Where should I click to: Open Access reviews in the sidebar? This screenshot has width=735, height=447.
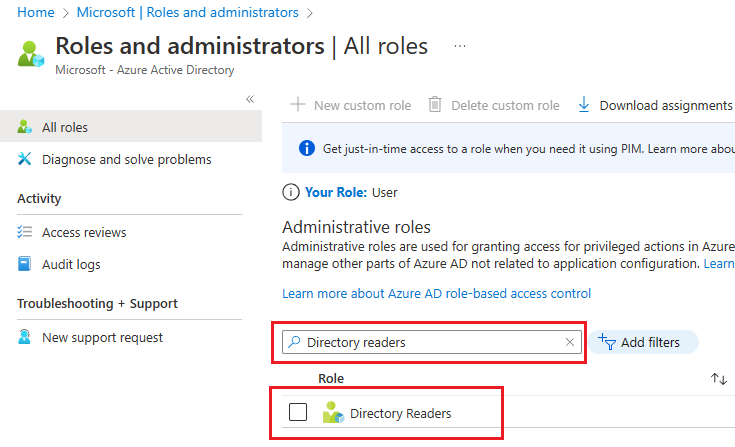pyautogui.click(x=84, y=232)
